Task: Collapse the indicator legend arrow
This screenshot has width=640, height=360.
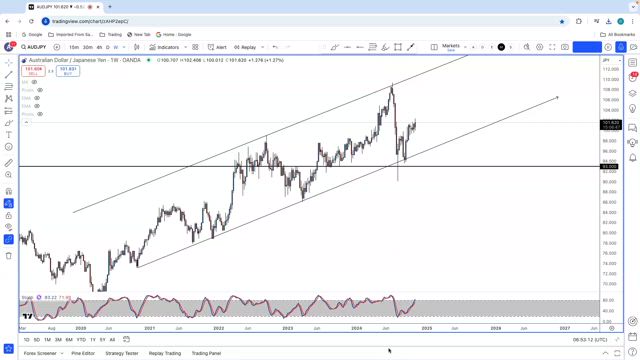Action: click(x=26, y=122)
